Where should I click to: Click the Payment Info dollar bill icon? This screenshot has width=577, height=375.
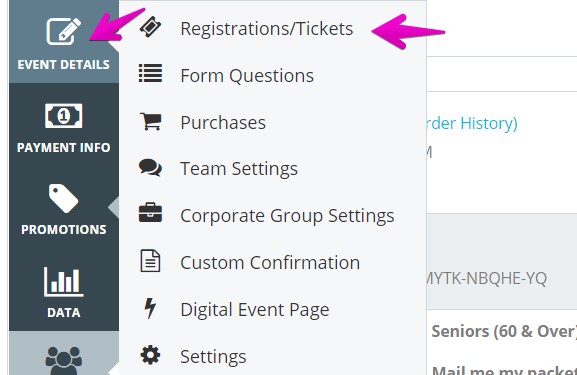pyautogui.click(x=64, y=116)
